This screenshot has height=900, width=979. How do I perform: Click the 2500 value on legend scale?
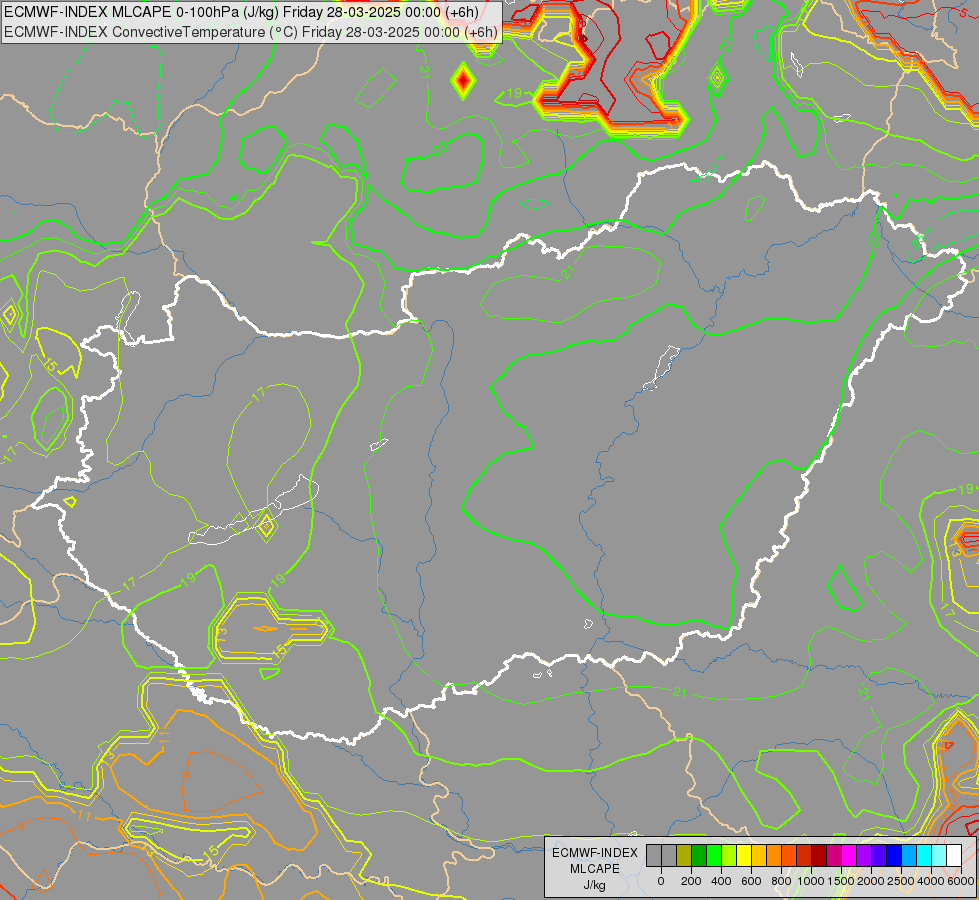pyautogui.click(x=901, y=881)
